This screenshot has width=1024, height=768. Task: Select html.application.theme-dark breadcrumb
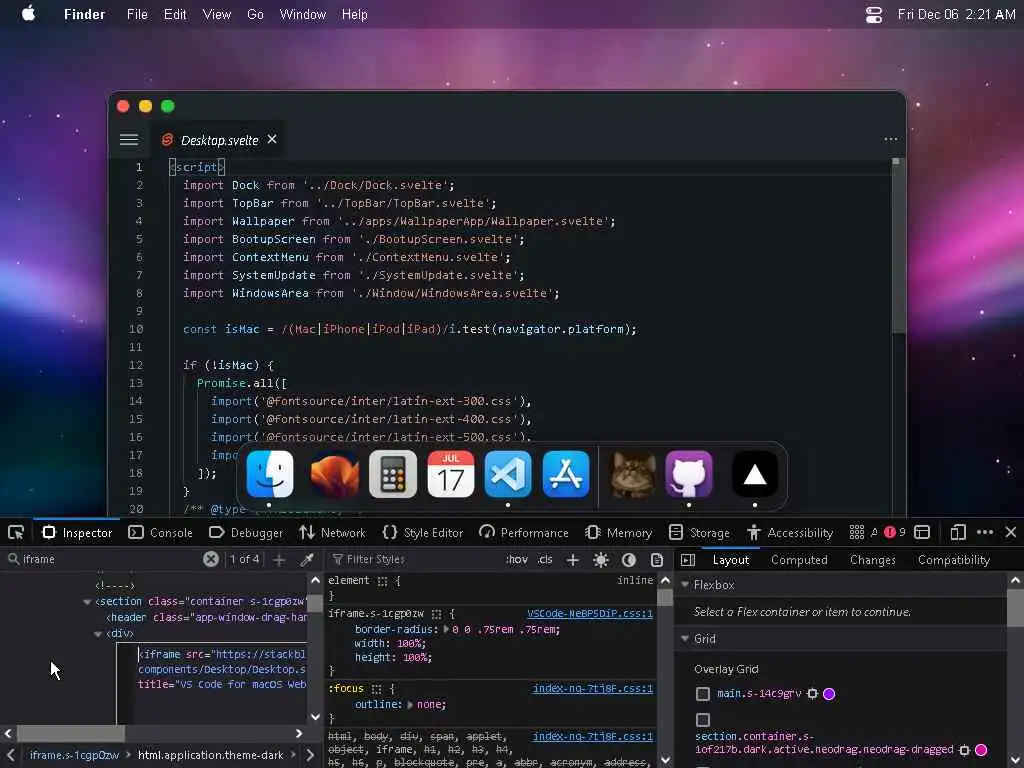(210, 755)
